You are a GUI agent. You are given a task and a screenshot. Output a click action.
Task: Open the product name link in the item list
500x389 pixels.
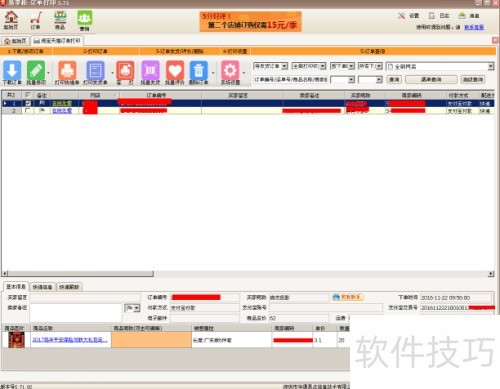[x=70, y=340]
